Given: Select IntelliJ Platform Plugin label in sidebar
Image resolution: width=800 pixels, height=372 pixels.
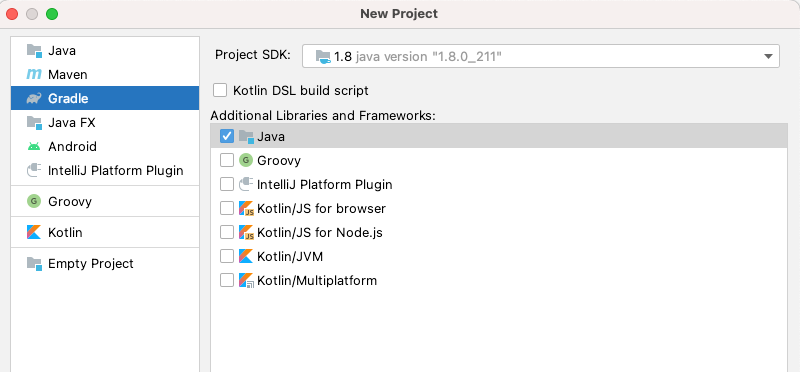Looking at the screenshot, I should tap(115, 170).
